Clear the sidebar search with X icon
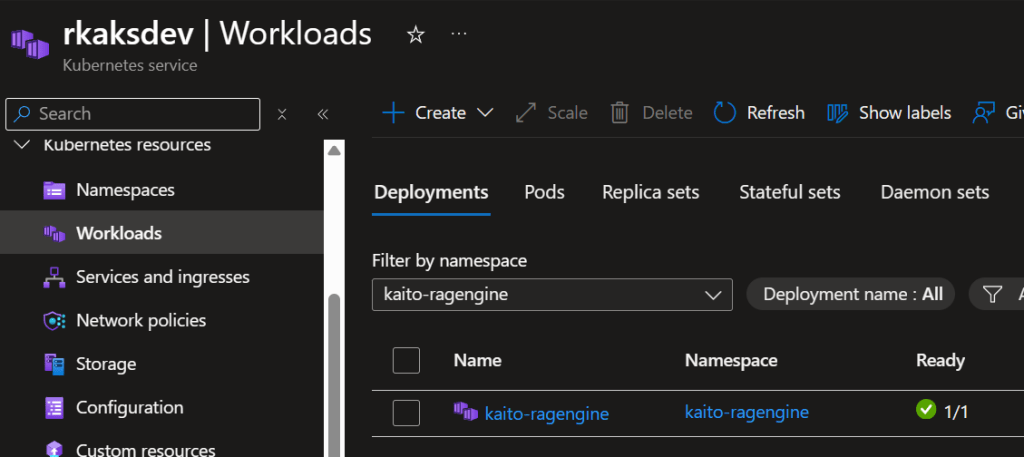 pyautogui.click(x=282, y=114)
